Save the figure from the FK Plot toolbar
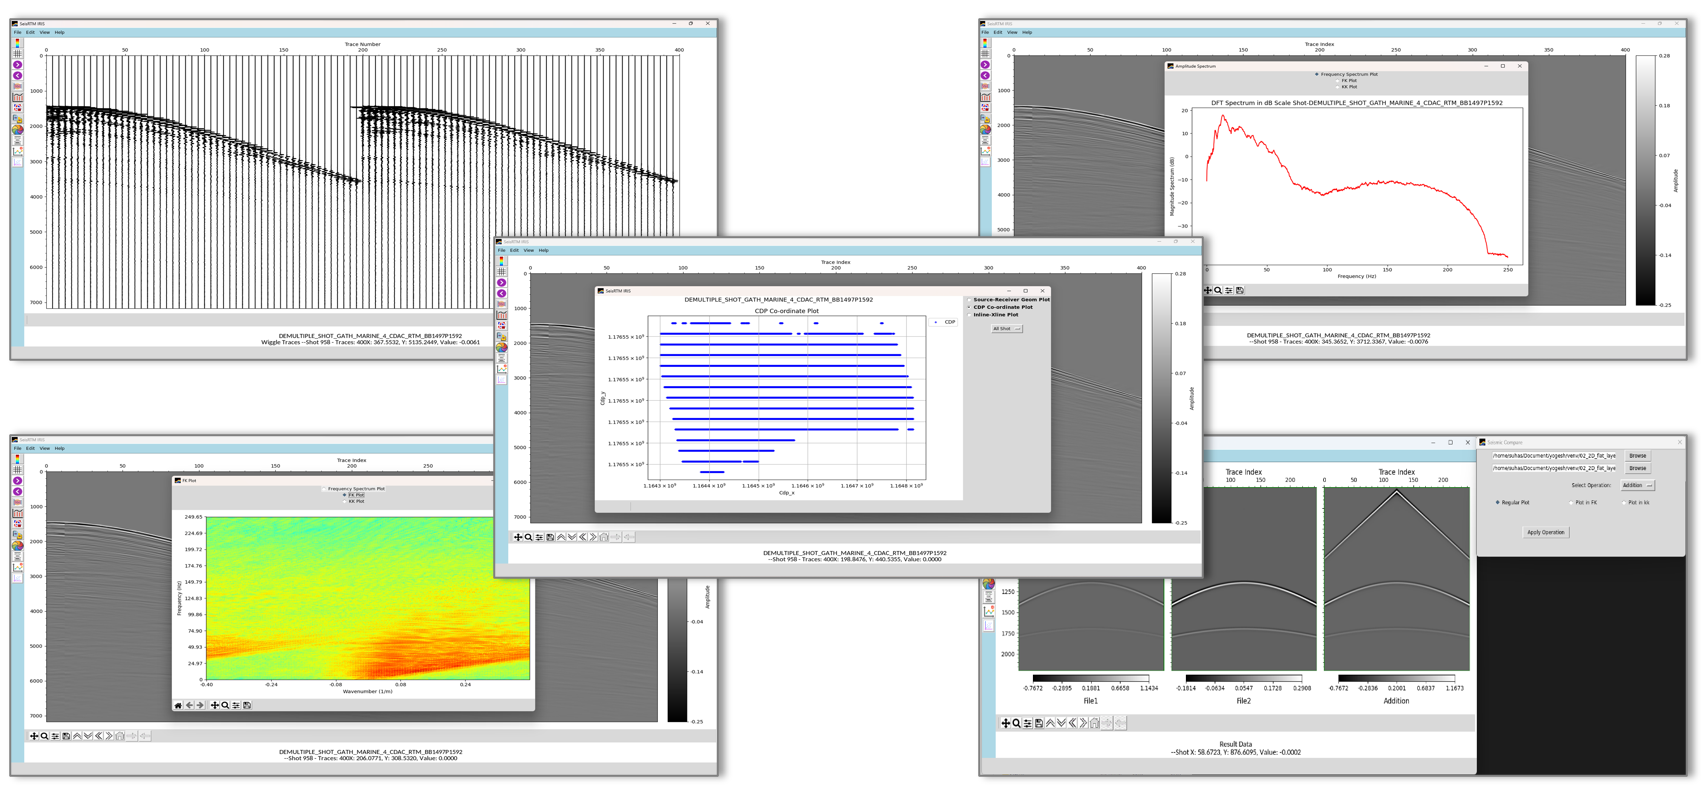 pyautogui.click(x=247, y=705)
